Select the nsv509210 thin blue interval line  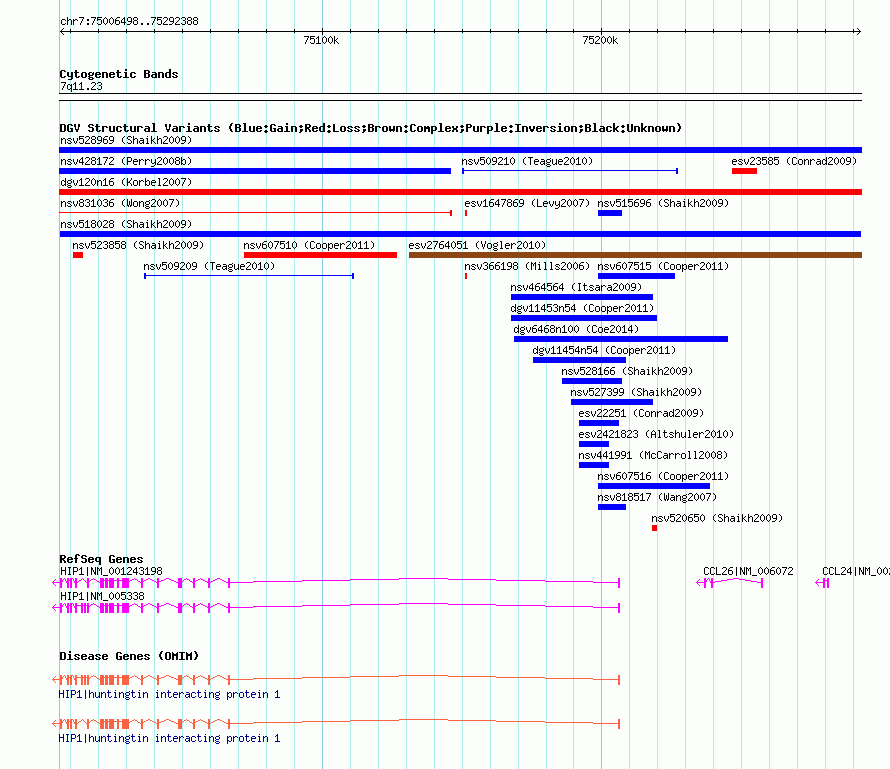pyautogui.click(x=570, y=171)
